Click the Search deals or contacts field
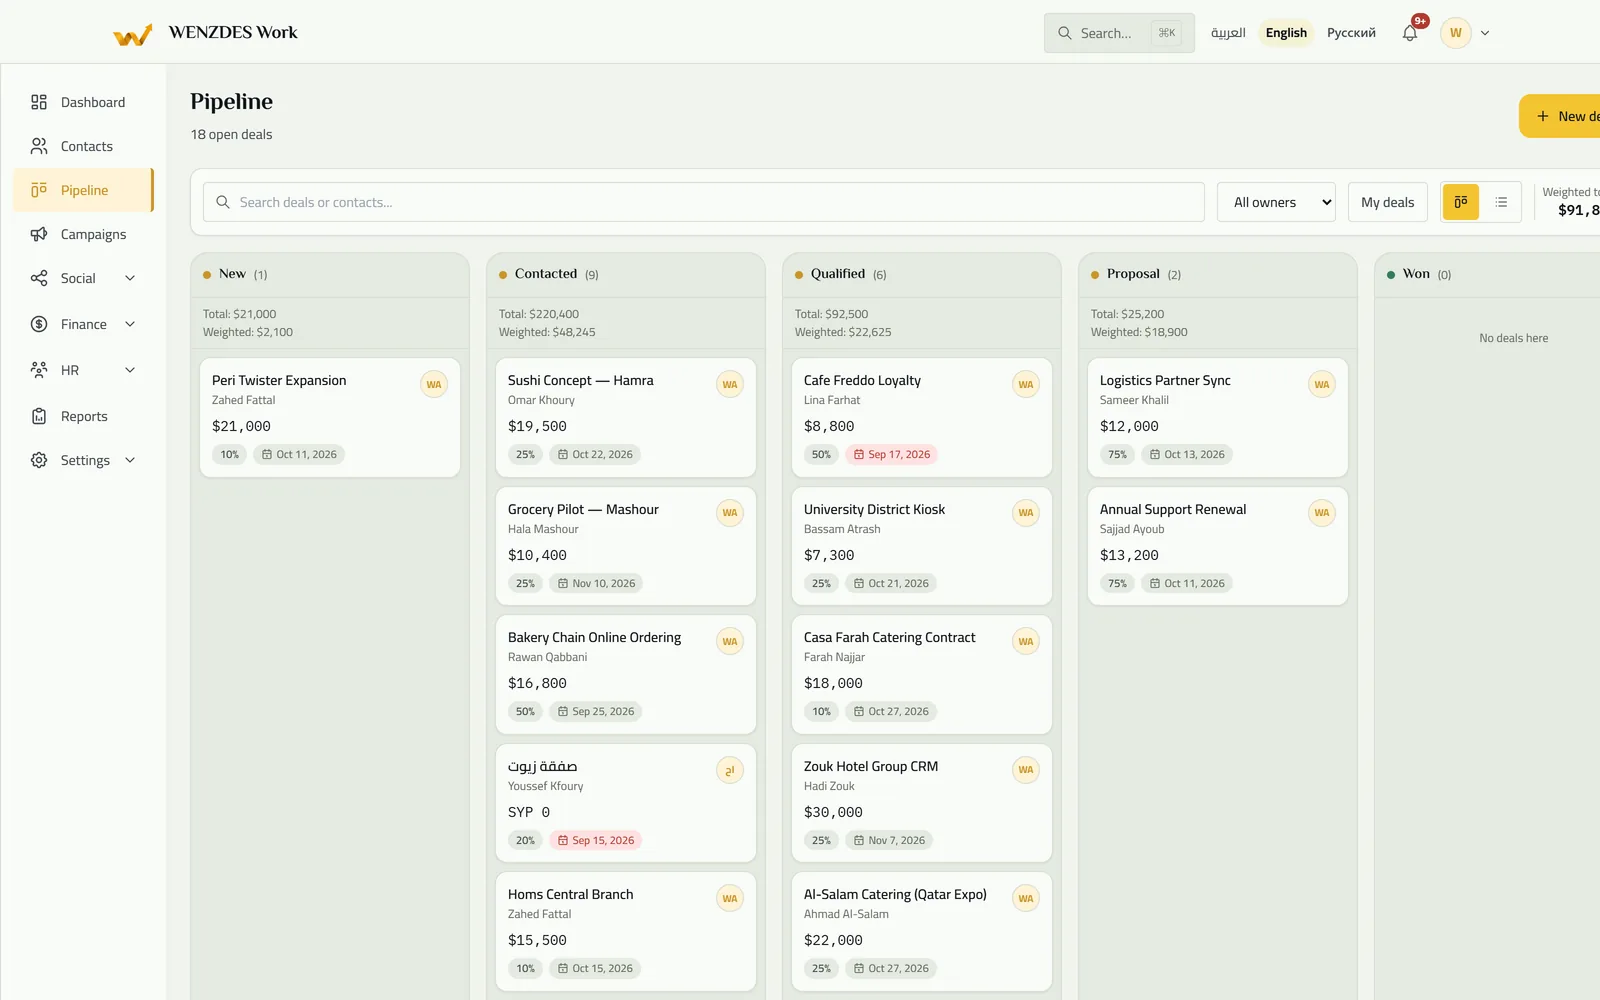Screen dimensions: 1600x1000 pyautogui.click(x=704, y=202)
